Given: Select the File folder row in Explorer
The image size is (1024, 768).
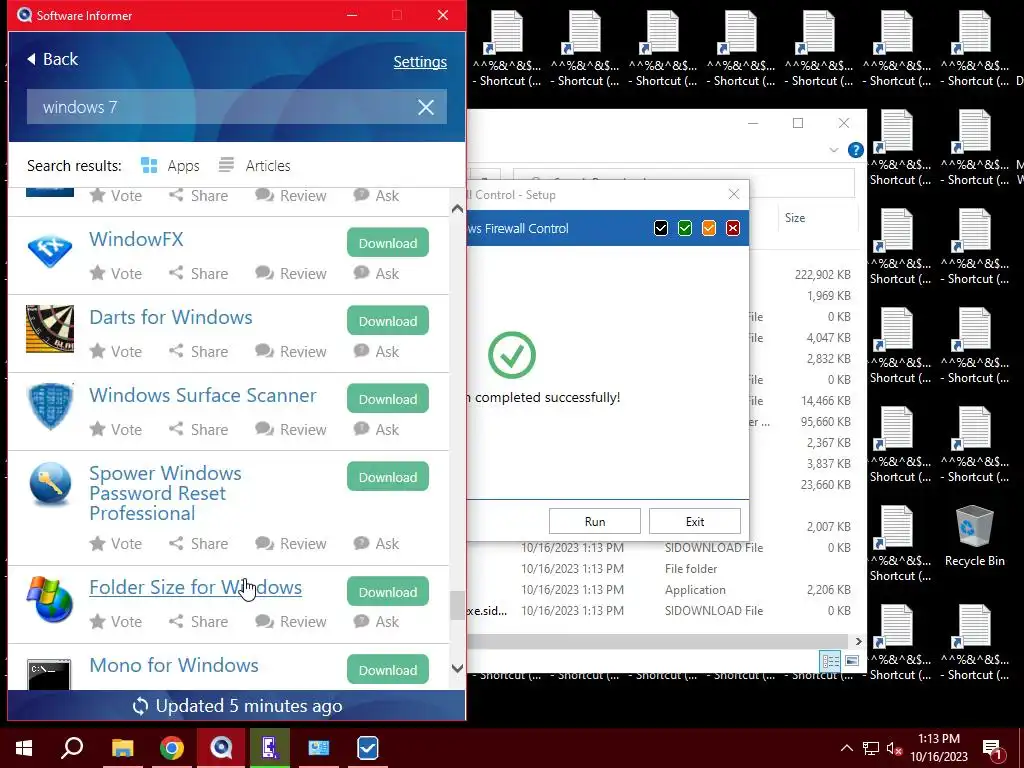Looking at the screenshot, I should (x=660, y=569).
